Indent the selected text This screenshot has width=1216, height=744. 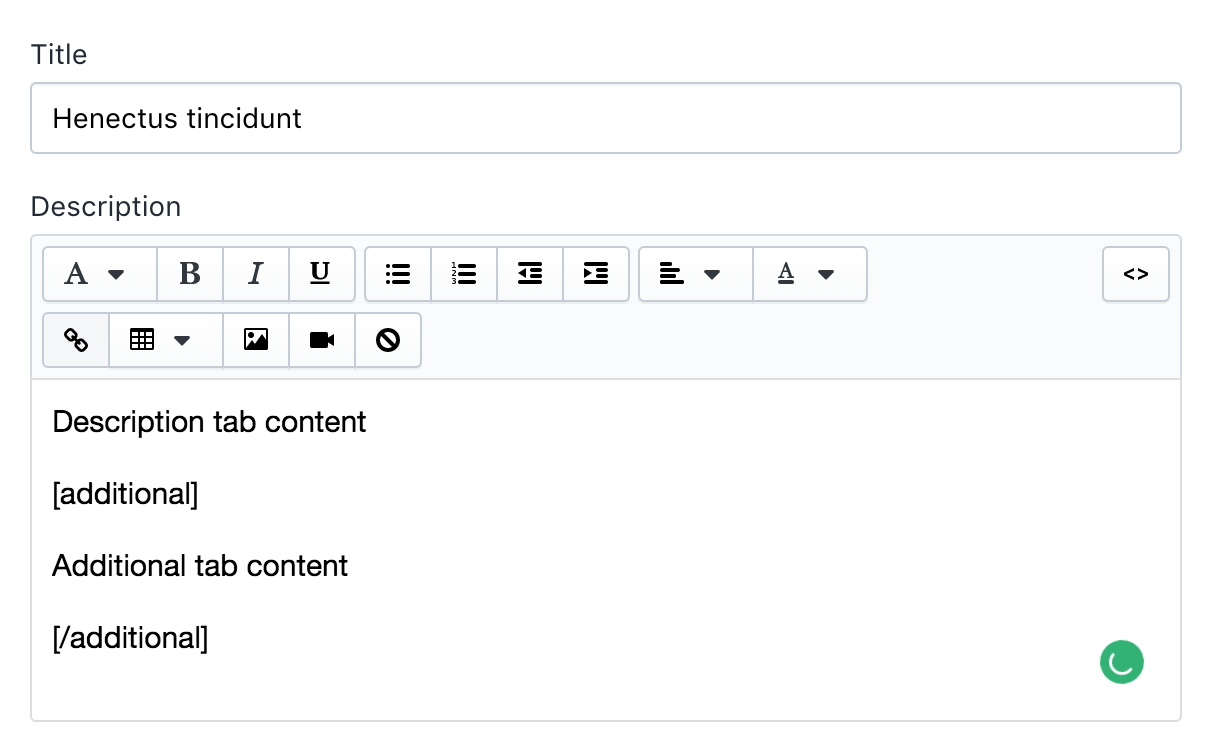596,274
